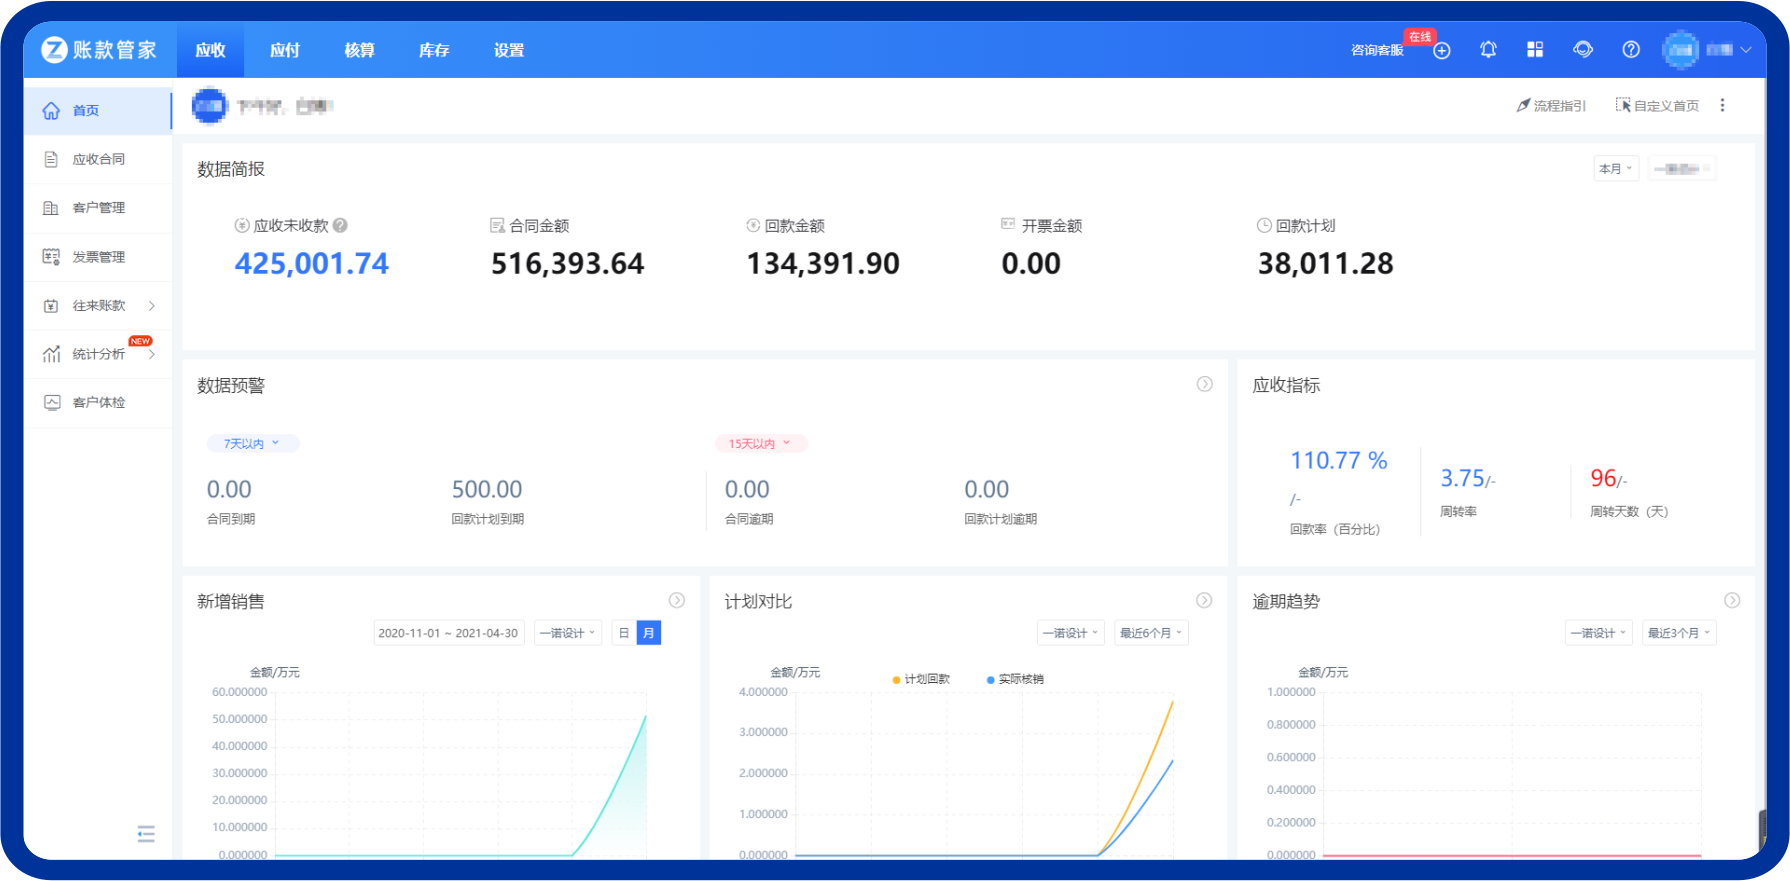Open the 7天以内 warning range dropdown
Screen dimensions: 1790x881
pos(252,444)
